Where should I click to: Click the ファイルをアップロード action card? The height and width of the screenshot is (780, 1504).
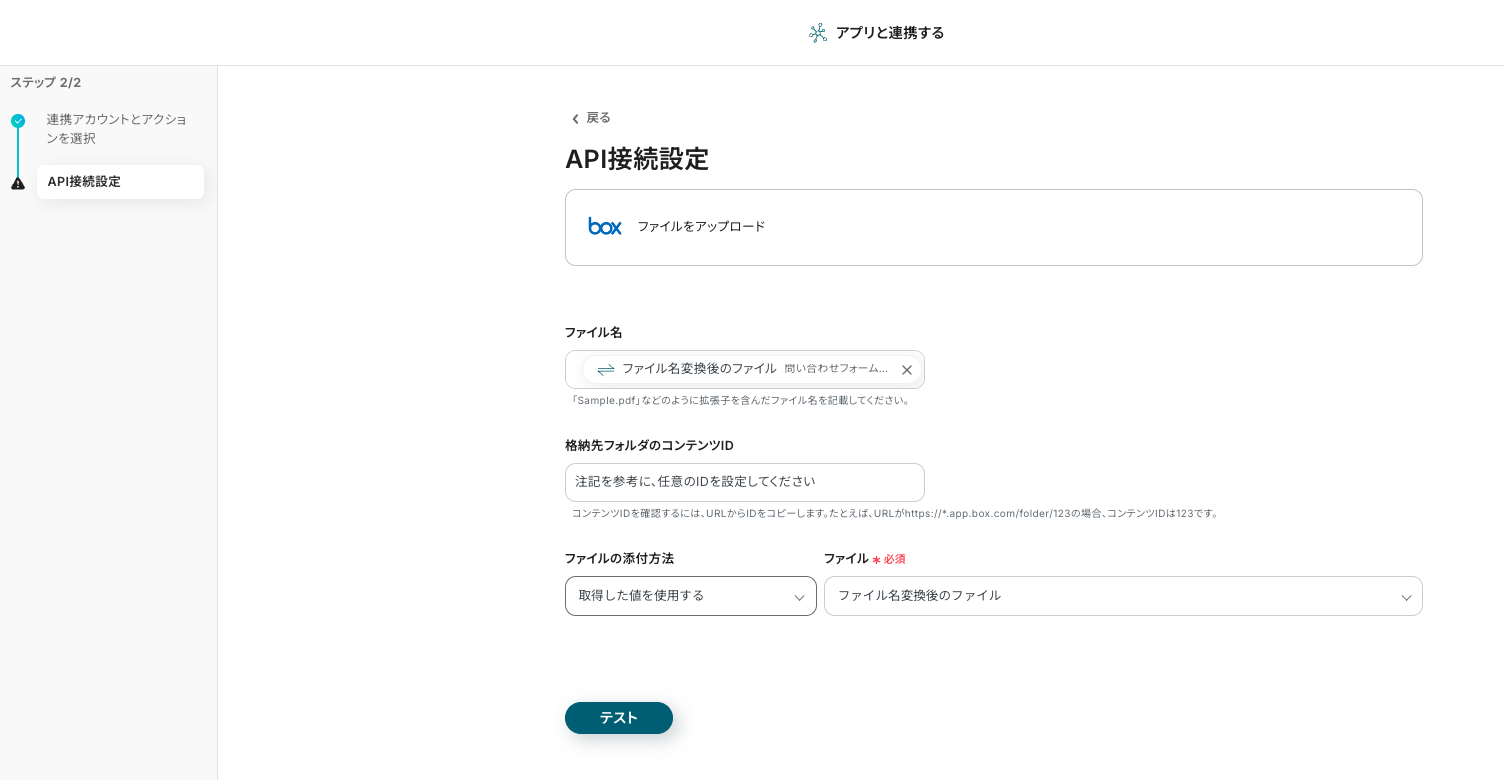pyautogui.click(x=993, y=227)
